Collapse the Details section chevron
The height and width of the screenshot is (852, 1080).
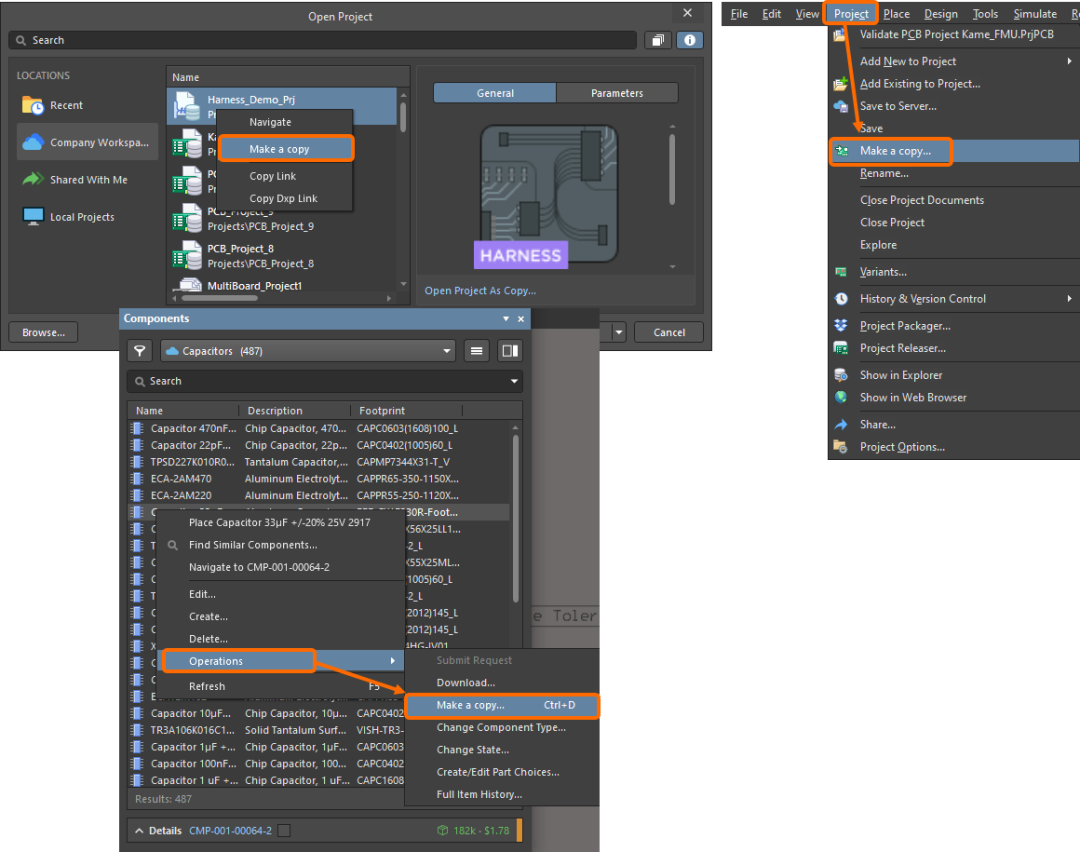pyautogui.click(x=139, y=831)
